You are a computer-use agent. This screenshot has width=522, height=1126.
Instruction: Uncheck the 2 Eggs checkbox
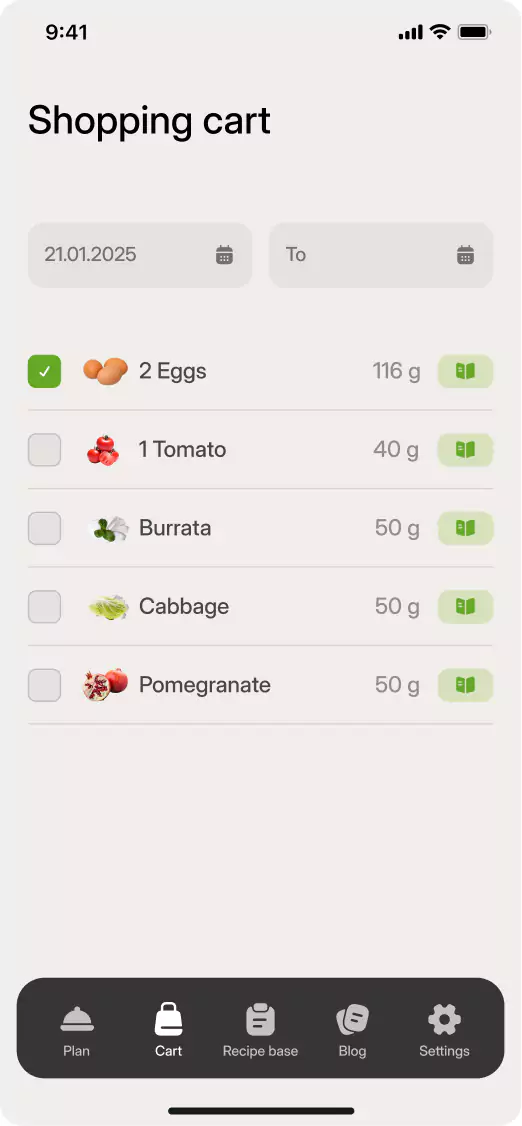tap(45, 371)
